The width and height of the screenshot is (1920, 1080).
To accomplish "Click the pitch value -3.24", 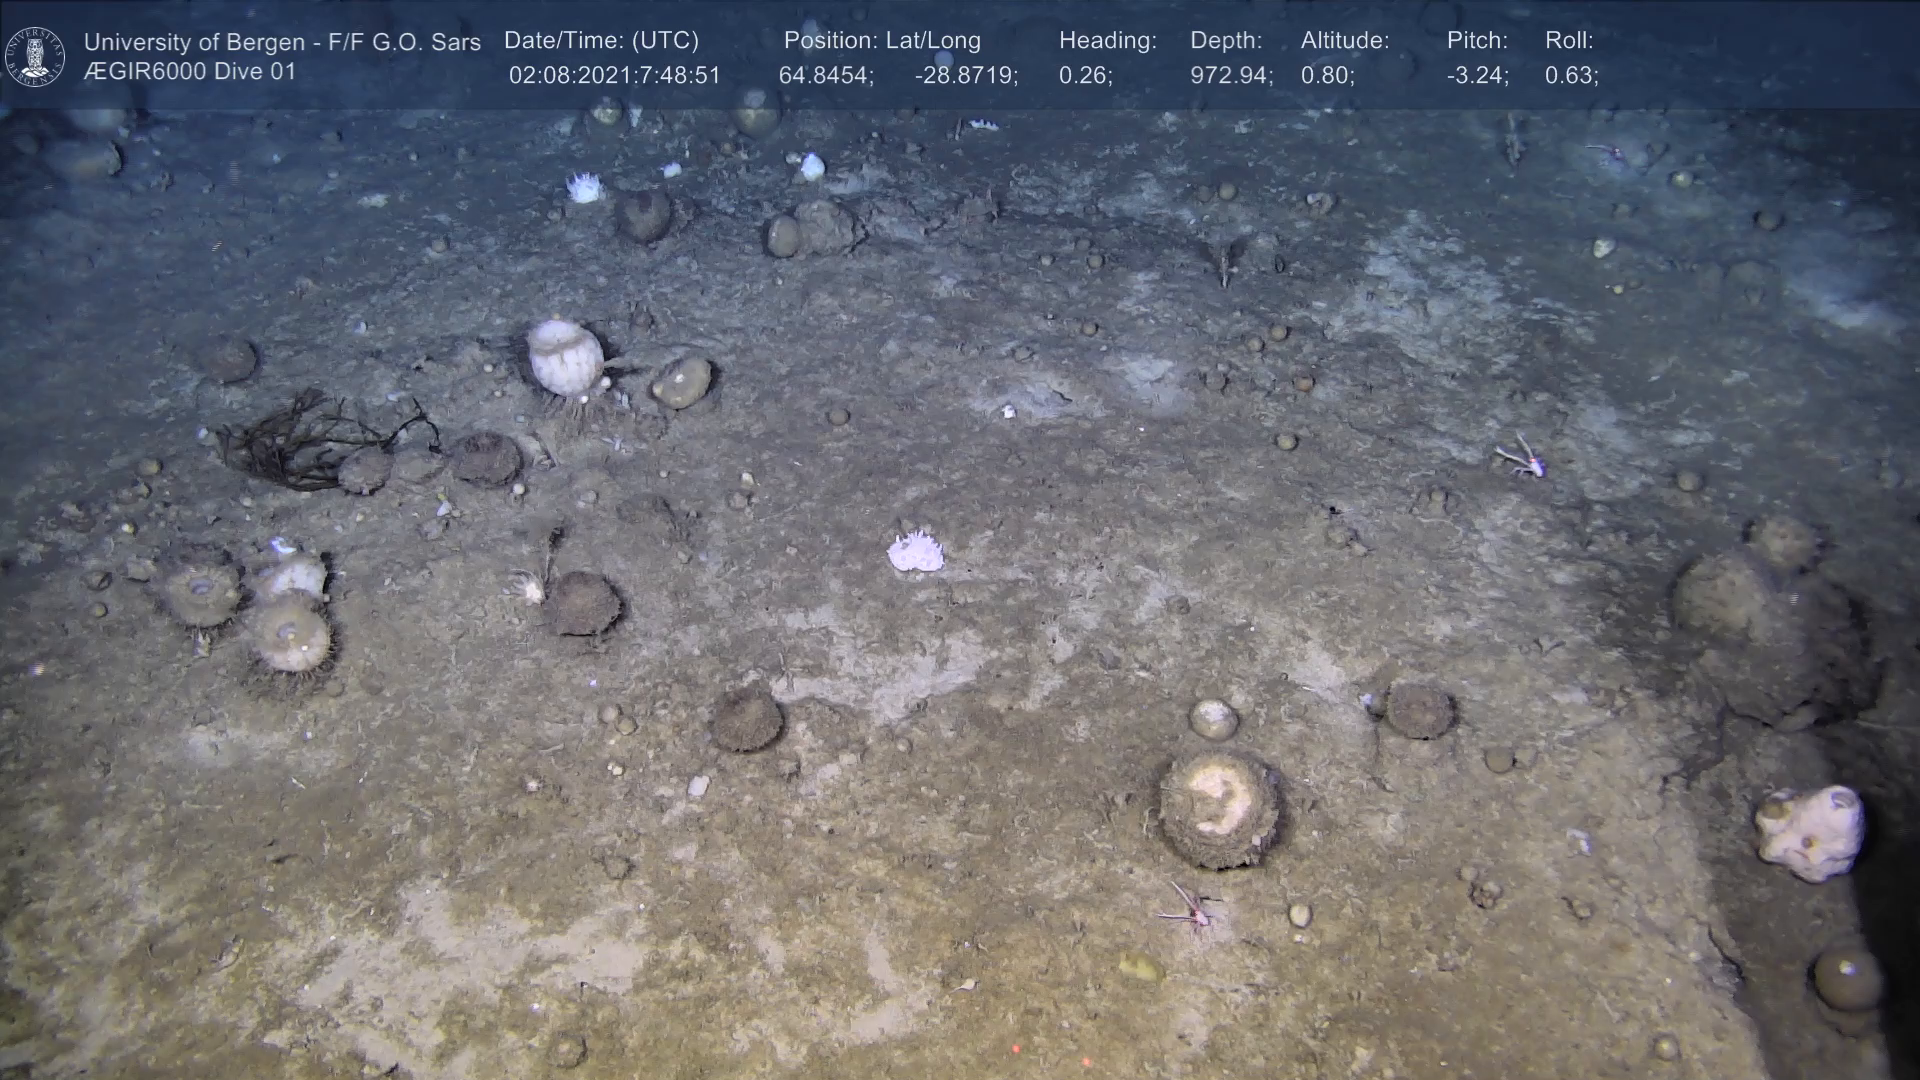I will (x=1477, y=76).
